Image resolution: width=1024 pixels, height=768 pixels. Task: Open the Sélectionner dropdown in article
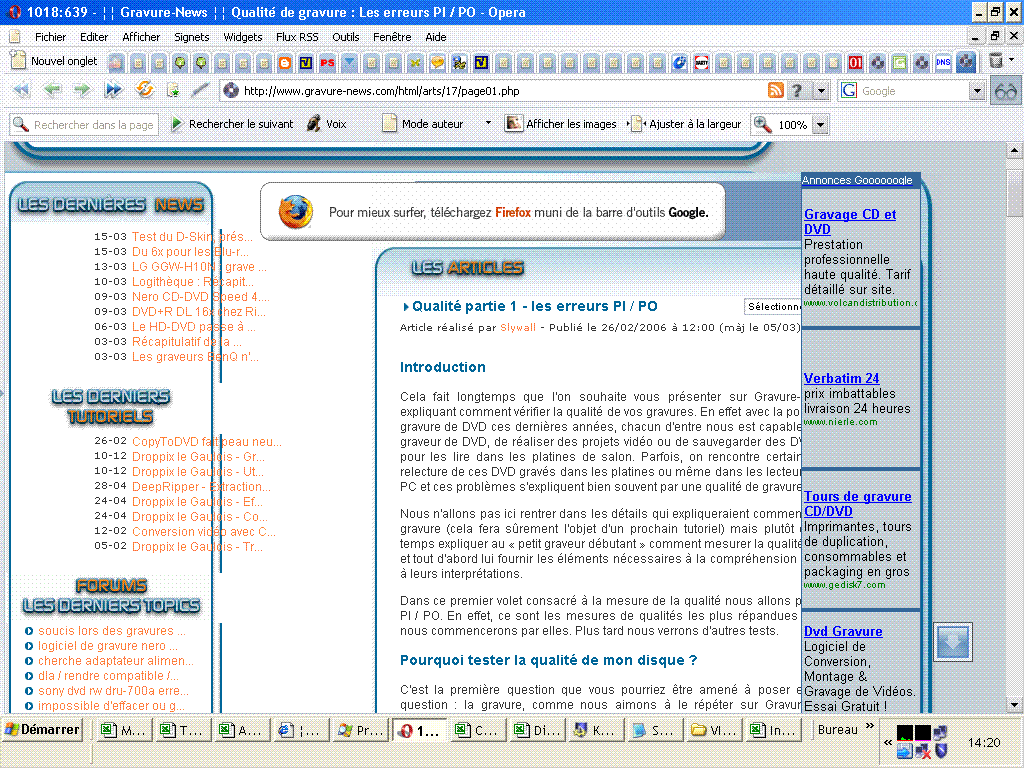(x=772, y=306)
